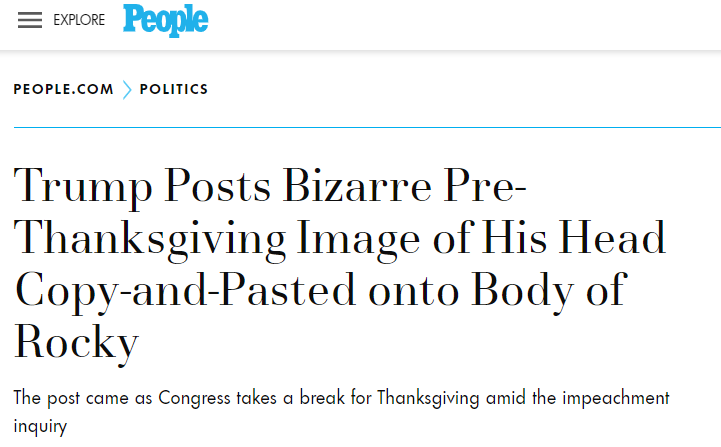Click the word "Posts" in the headline
Image resolution: width=721 pixels, height=447 pixels.
pyautogui.click(x=223, y=187)
